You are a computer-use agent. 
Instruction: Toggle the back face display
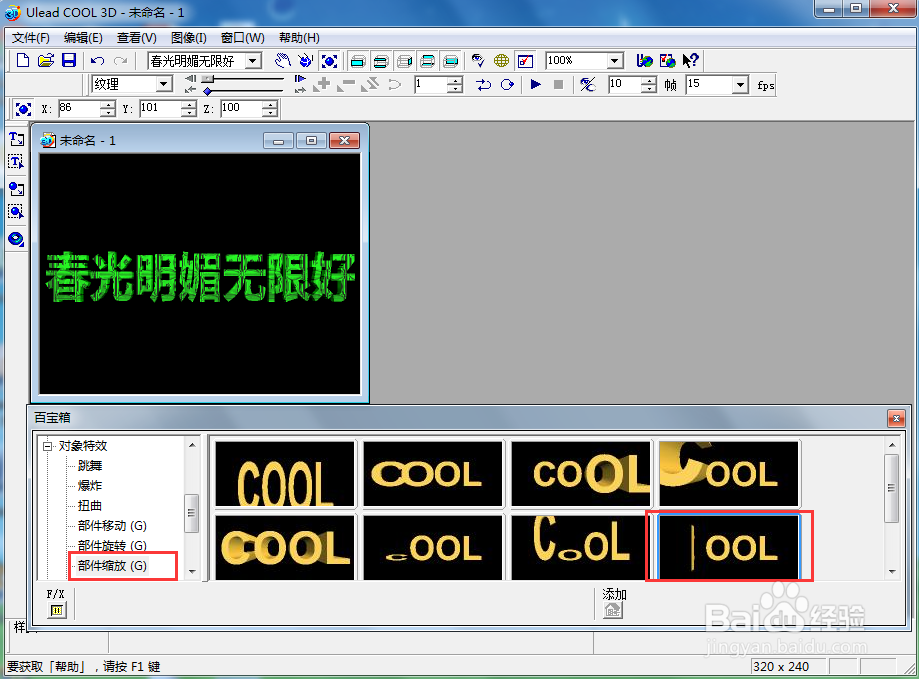tap(451, 61)
